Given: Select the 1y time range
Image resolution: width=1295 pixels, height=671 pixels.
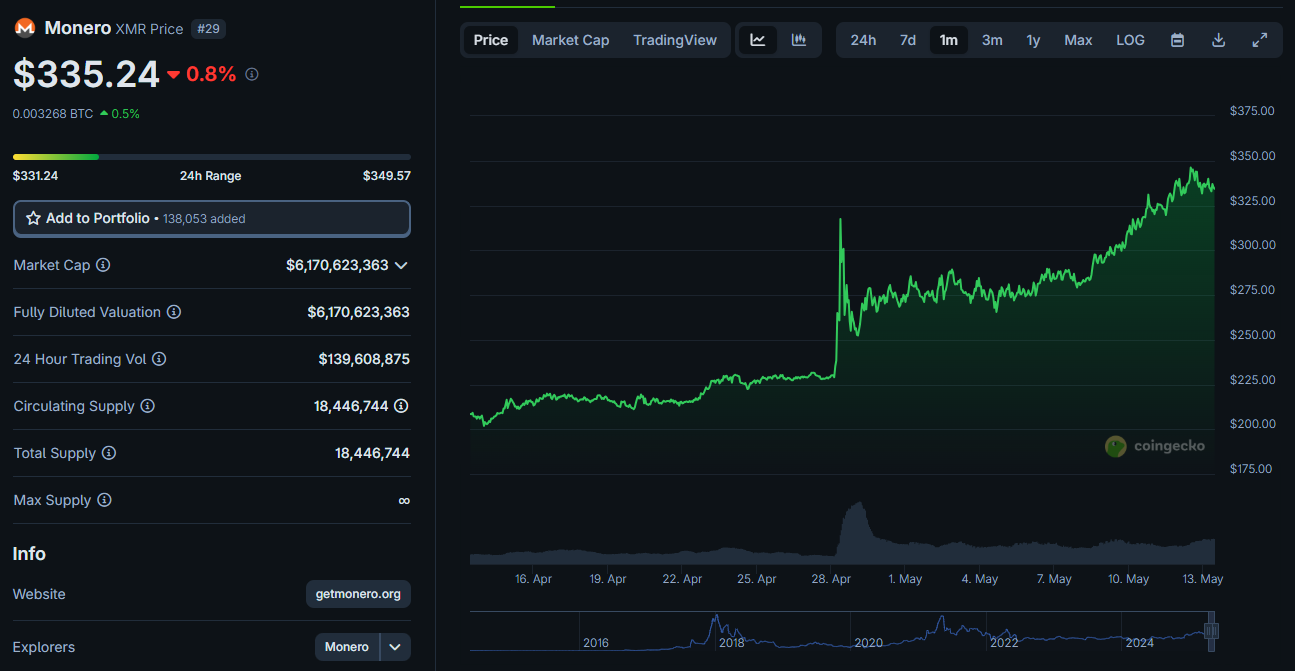Looking at the screenshot, I should (x=1033, y=40).
